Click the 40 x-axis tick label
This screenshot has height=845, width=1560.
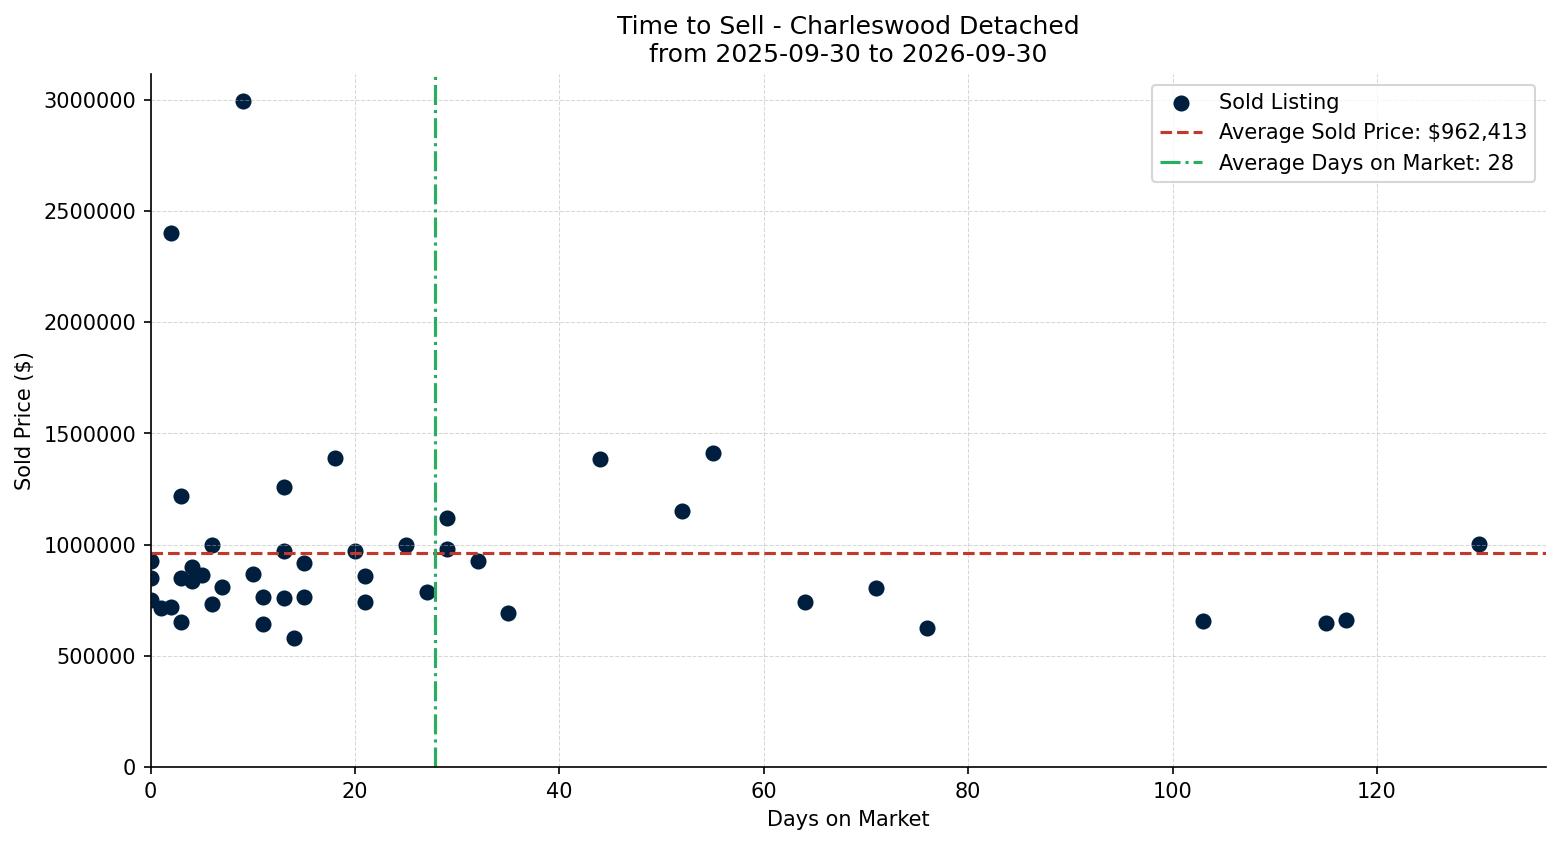(559, 790)
